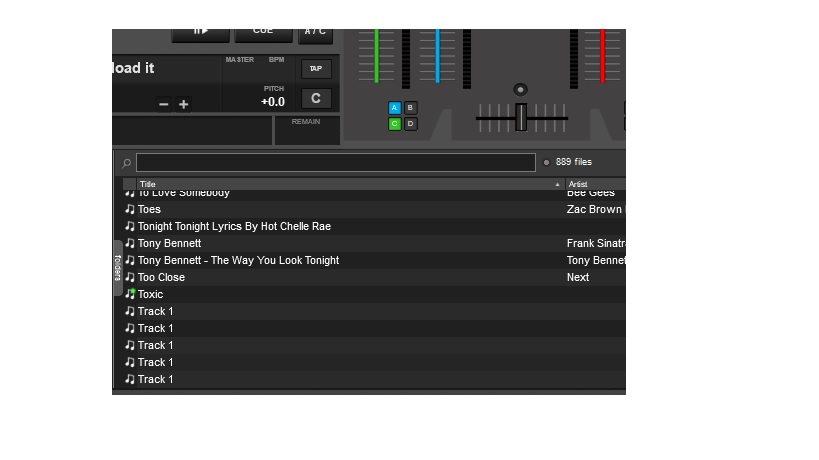819x460 pixels.
Task: Click the green volume fader
Action: 376,56
